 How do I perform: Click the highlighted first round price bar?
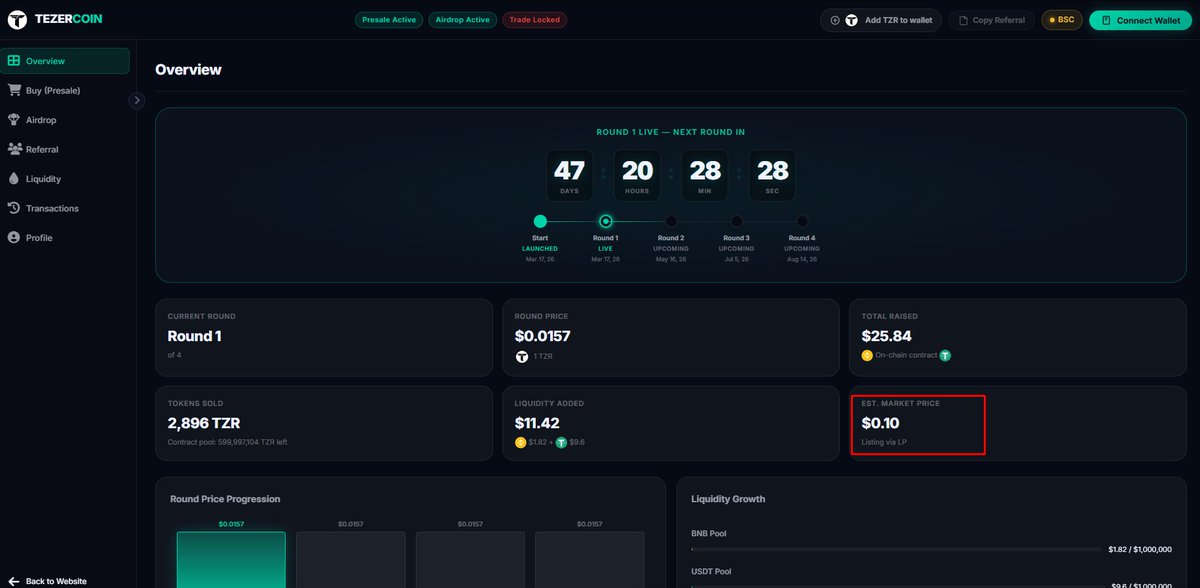pyautogui.click(x=231, y=559)
